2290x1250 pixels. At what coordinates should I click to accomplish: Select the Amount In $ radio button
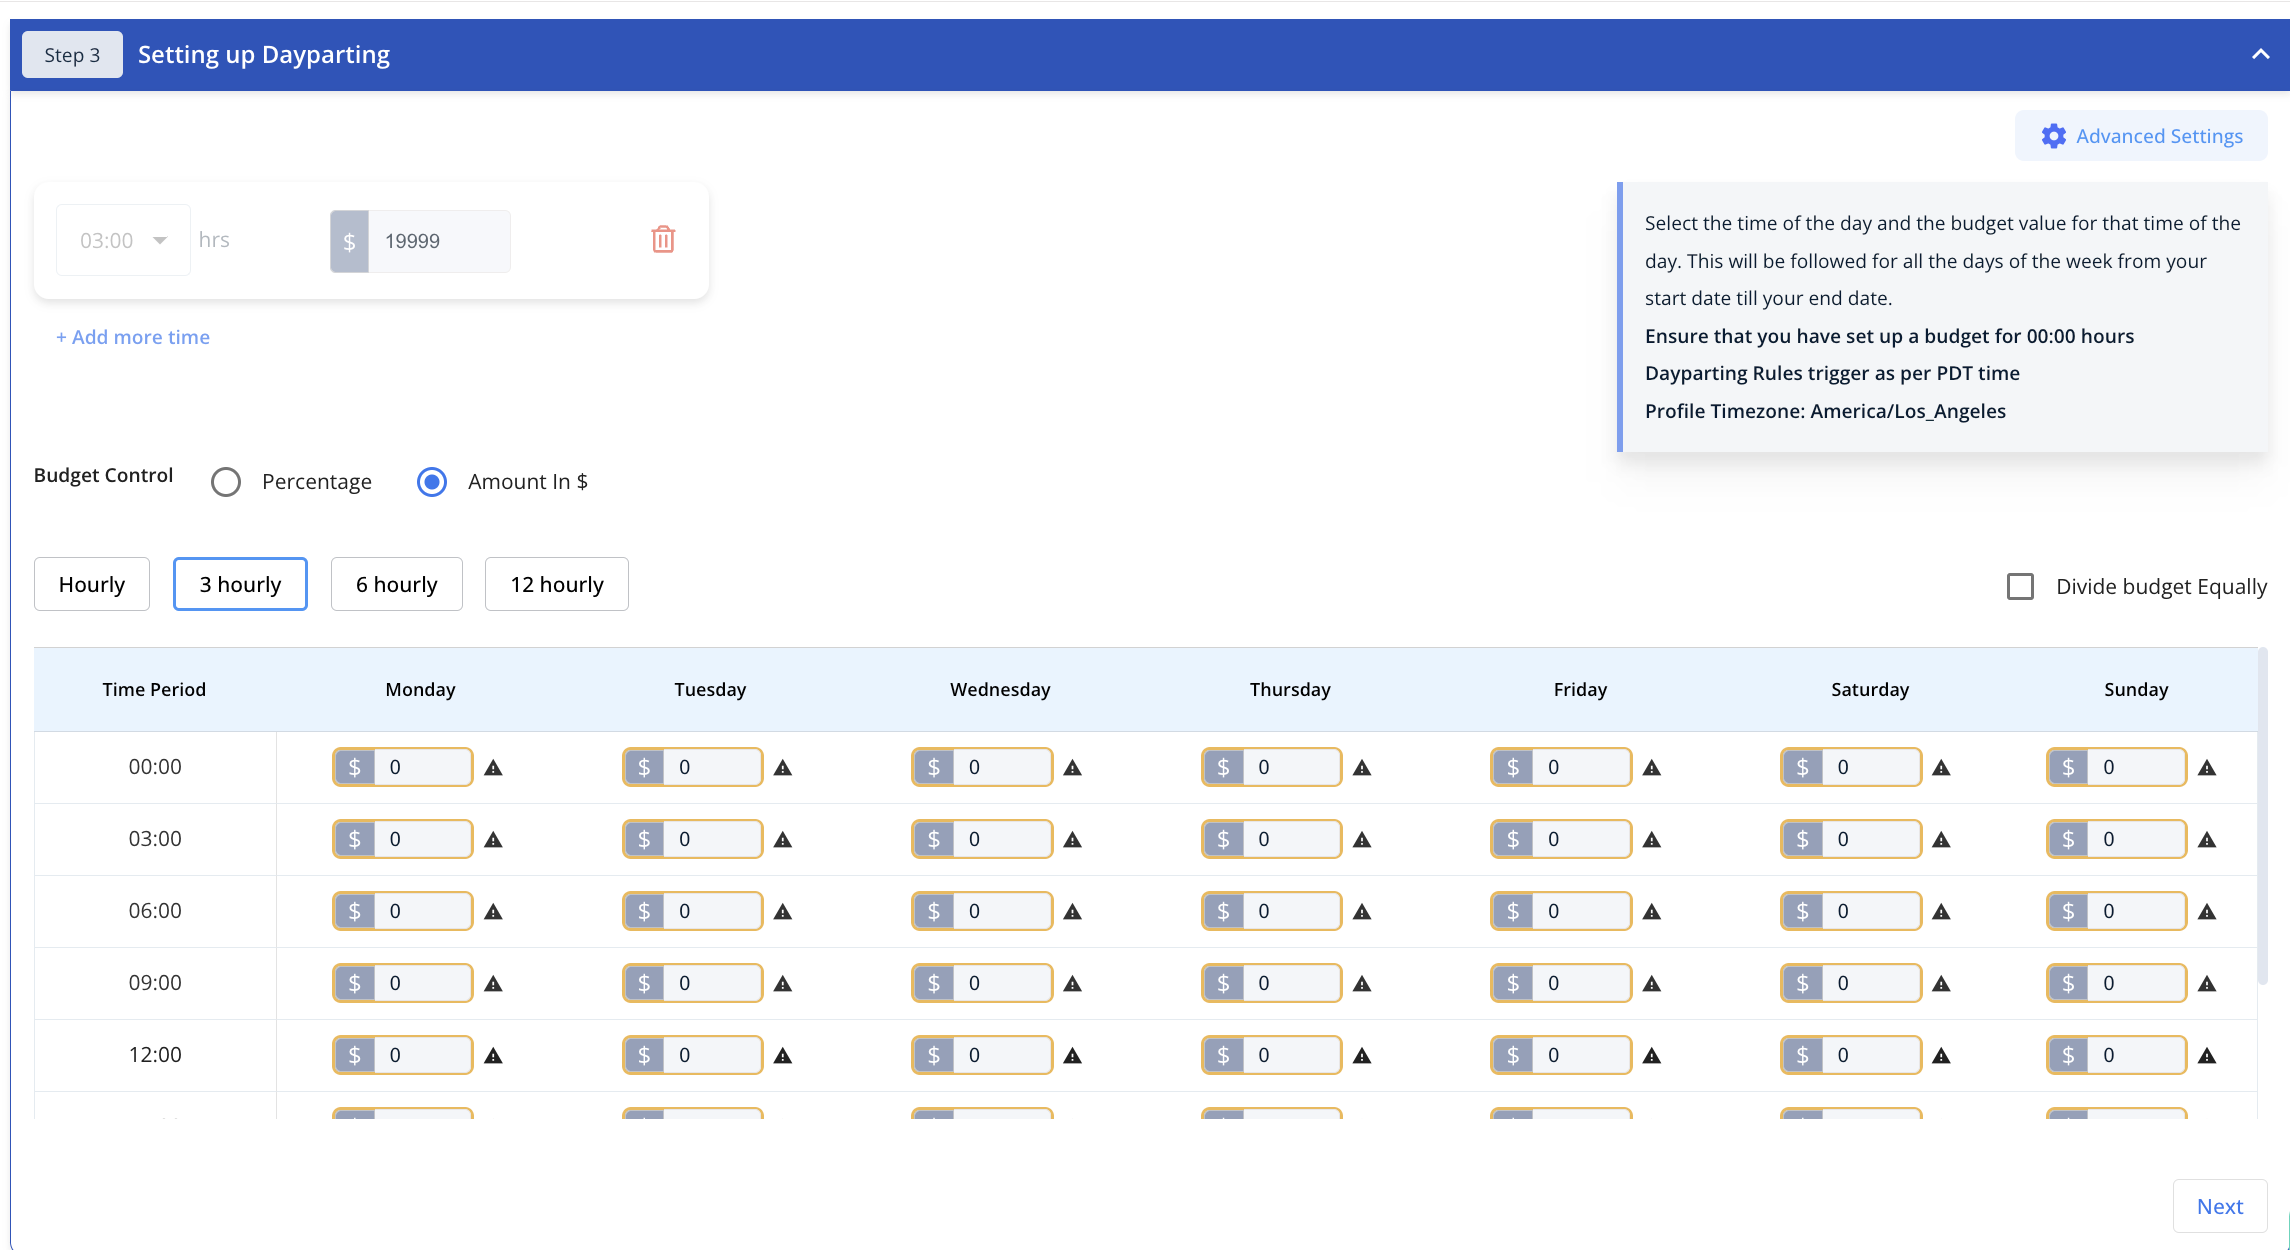tap(431, 480)
